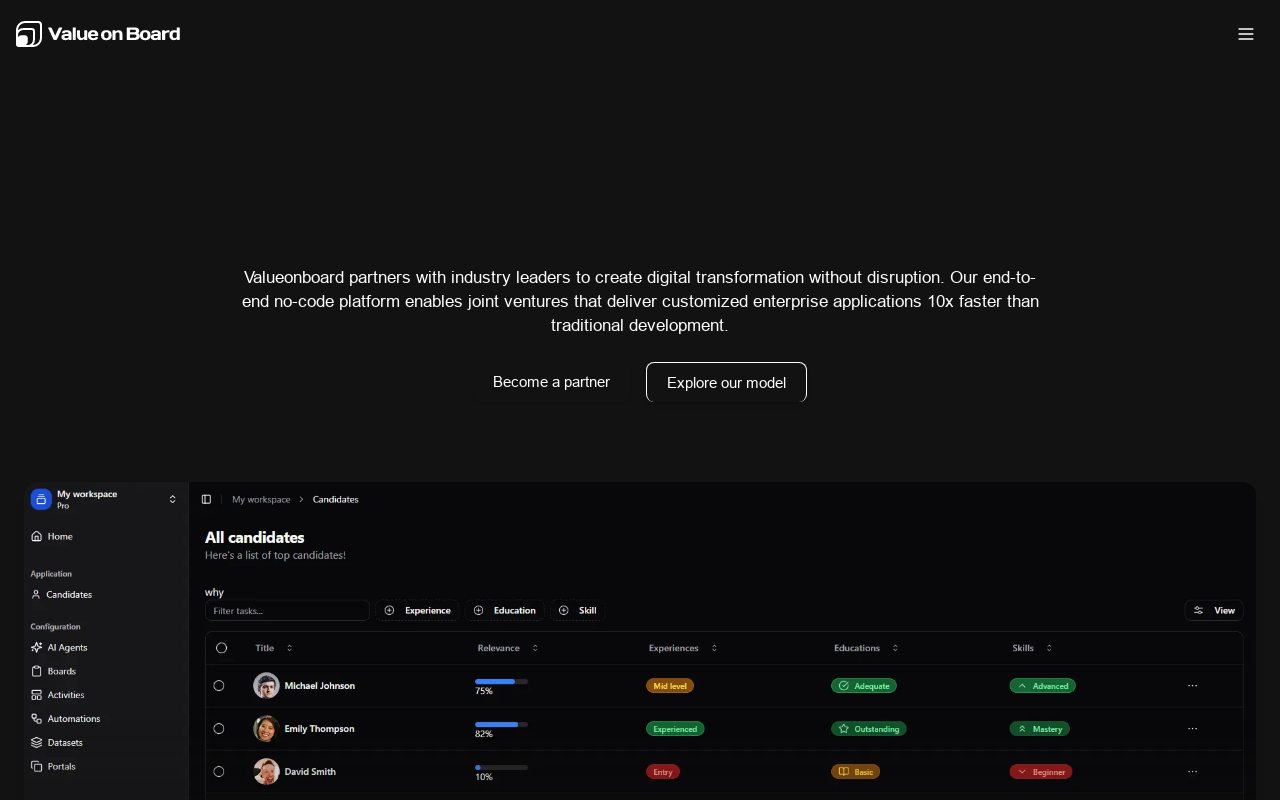This screenshot has height=800, width=1280.
Task: Click the Outstanding education badge
Action: pos(869,729)
